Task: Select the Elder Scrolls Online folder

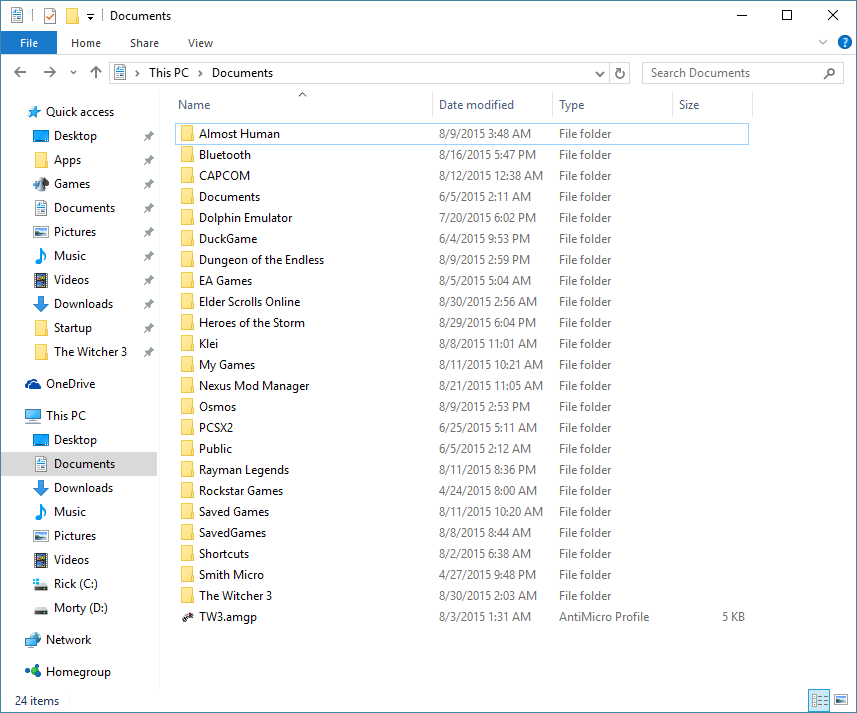Action: point(462,302)
